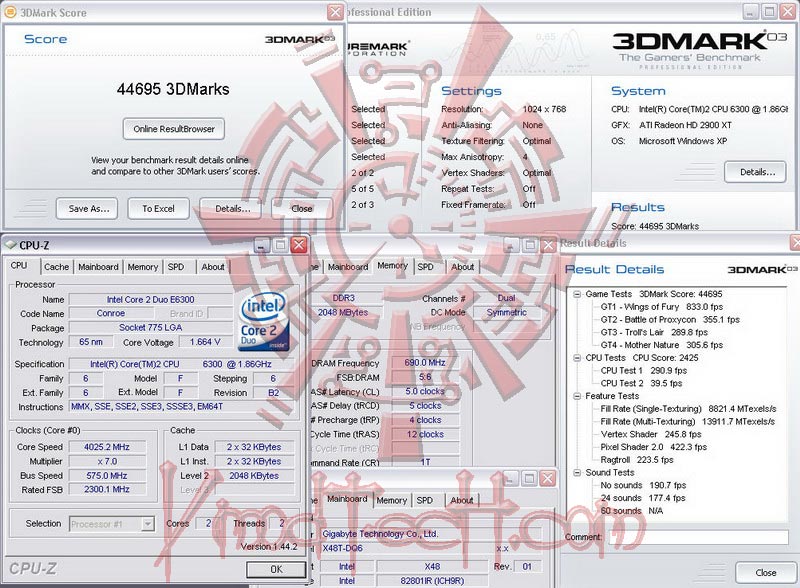Open Mainboard tab in front CPU-Z window
This screenshot has height=588, width=800.
click(98, 267)
